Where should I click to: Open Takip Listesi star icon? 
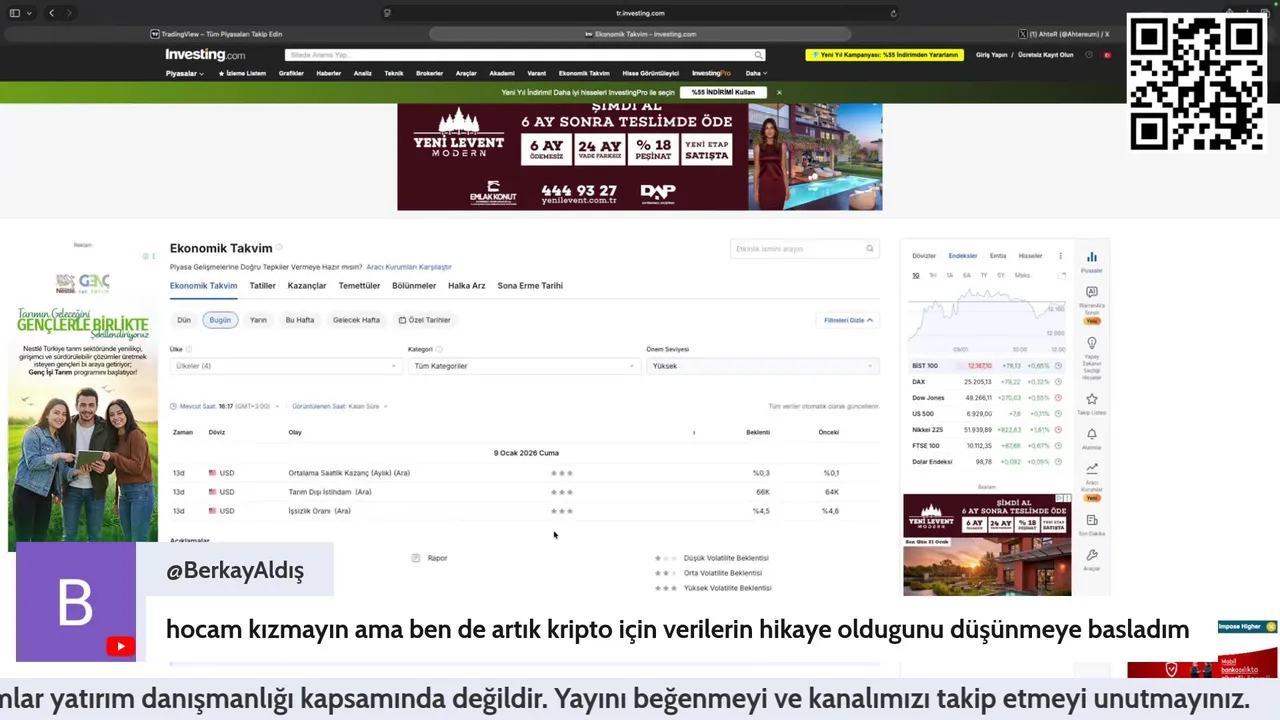pos(1091,399)
